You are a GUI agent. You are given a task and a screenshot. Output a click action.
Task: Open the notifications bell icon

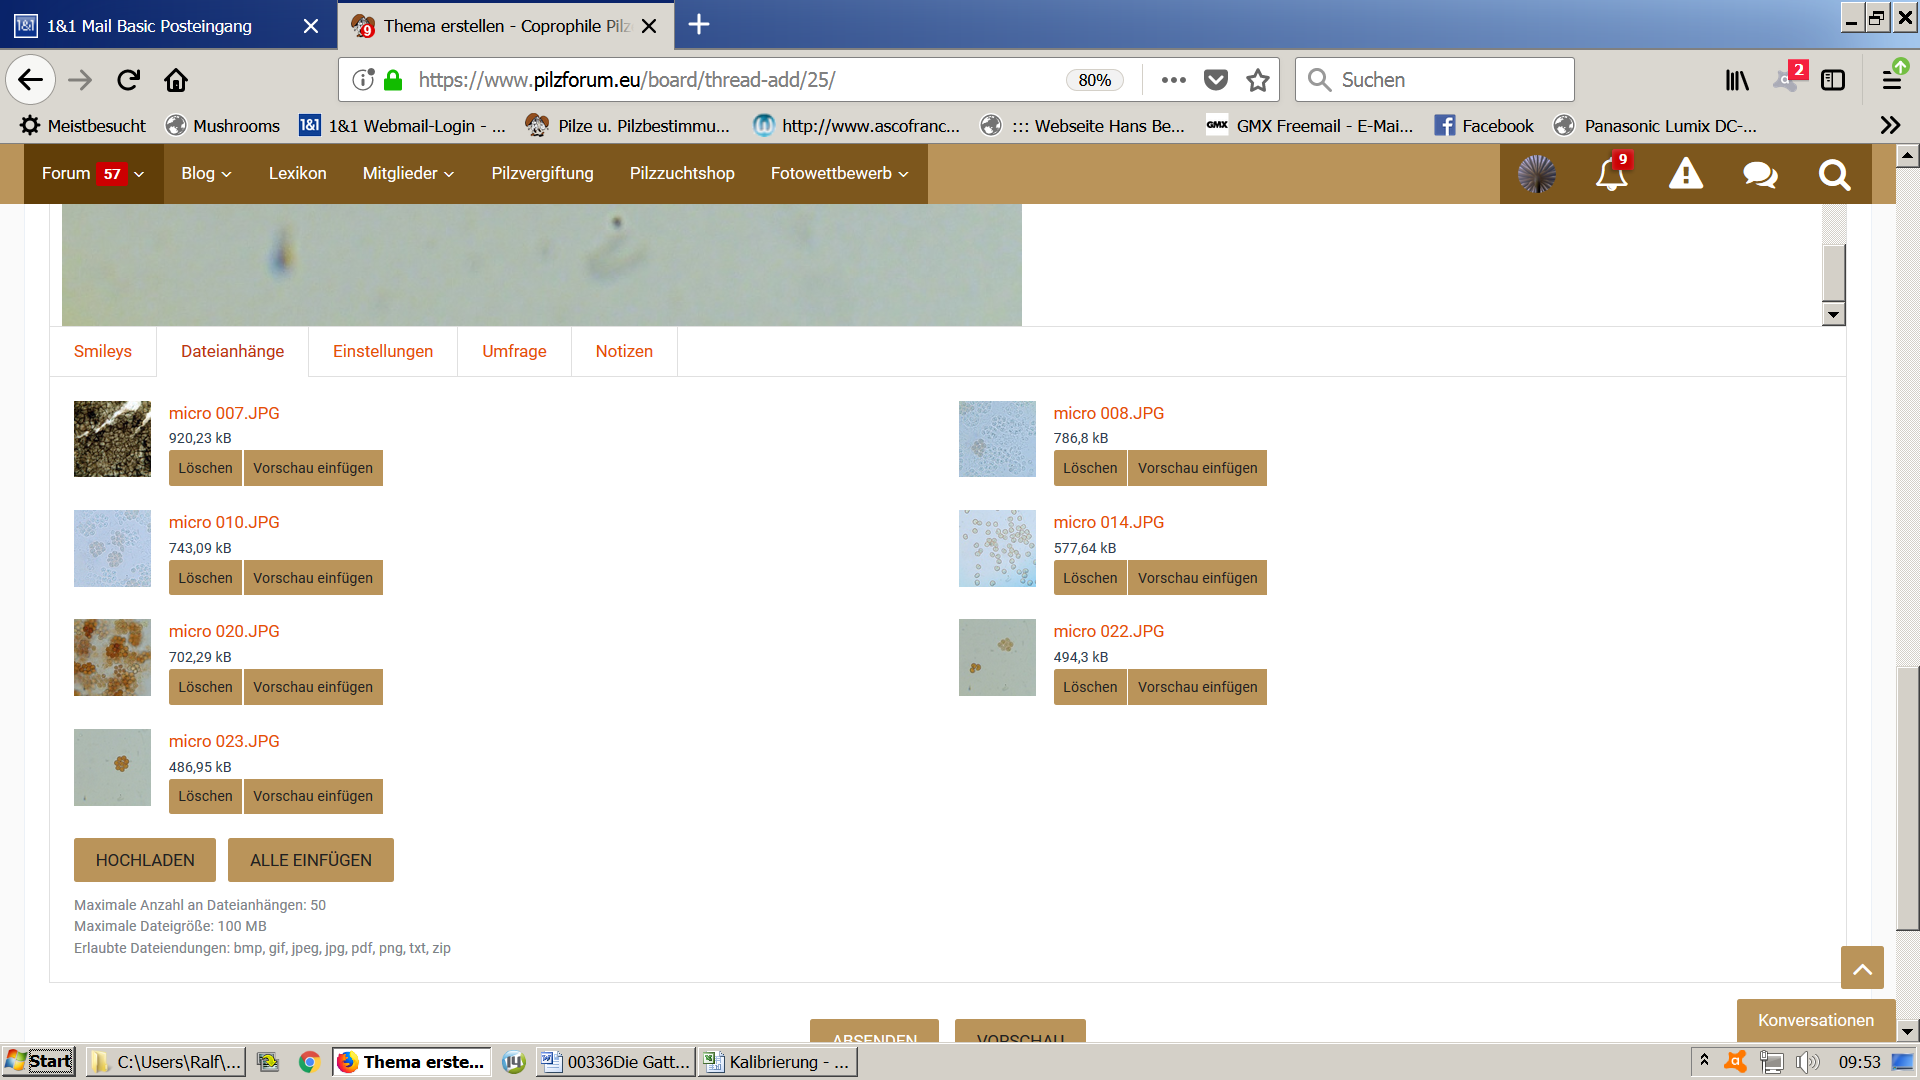tap(1611, 174)
